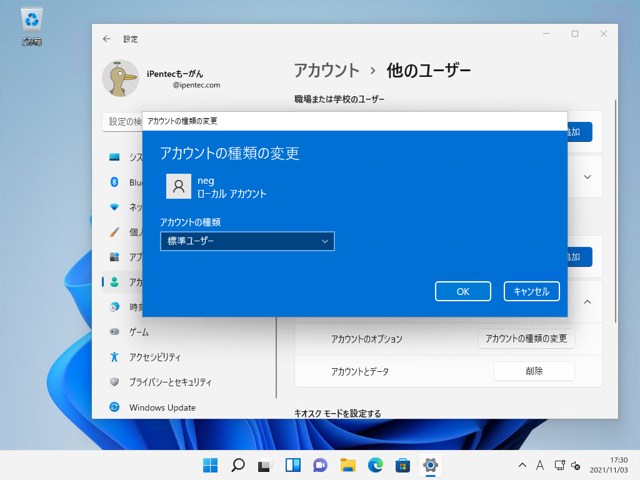Click キャンセル in the account type dialog
Image resolution: width=640 pixels, height=480 pixels.
tap(531, 291)
